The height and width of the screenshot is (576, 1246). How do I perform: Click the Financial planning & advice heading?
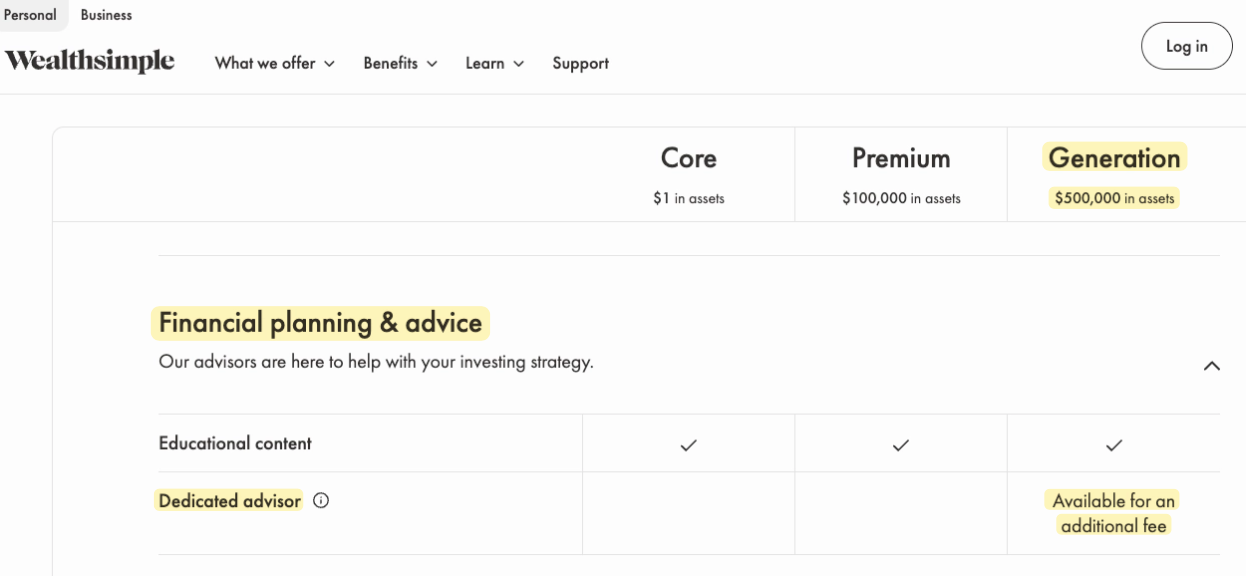coord(320,323)
